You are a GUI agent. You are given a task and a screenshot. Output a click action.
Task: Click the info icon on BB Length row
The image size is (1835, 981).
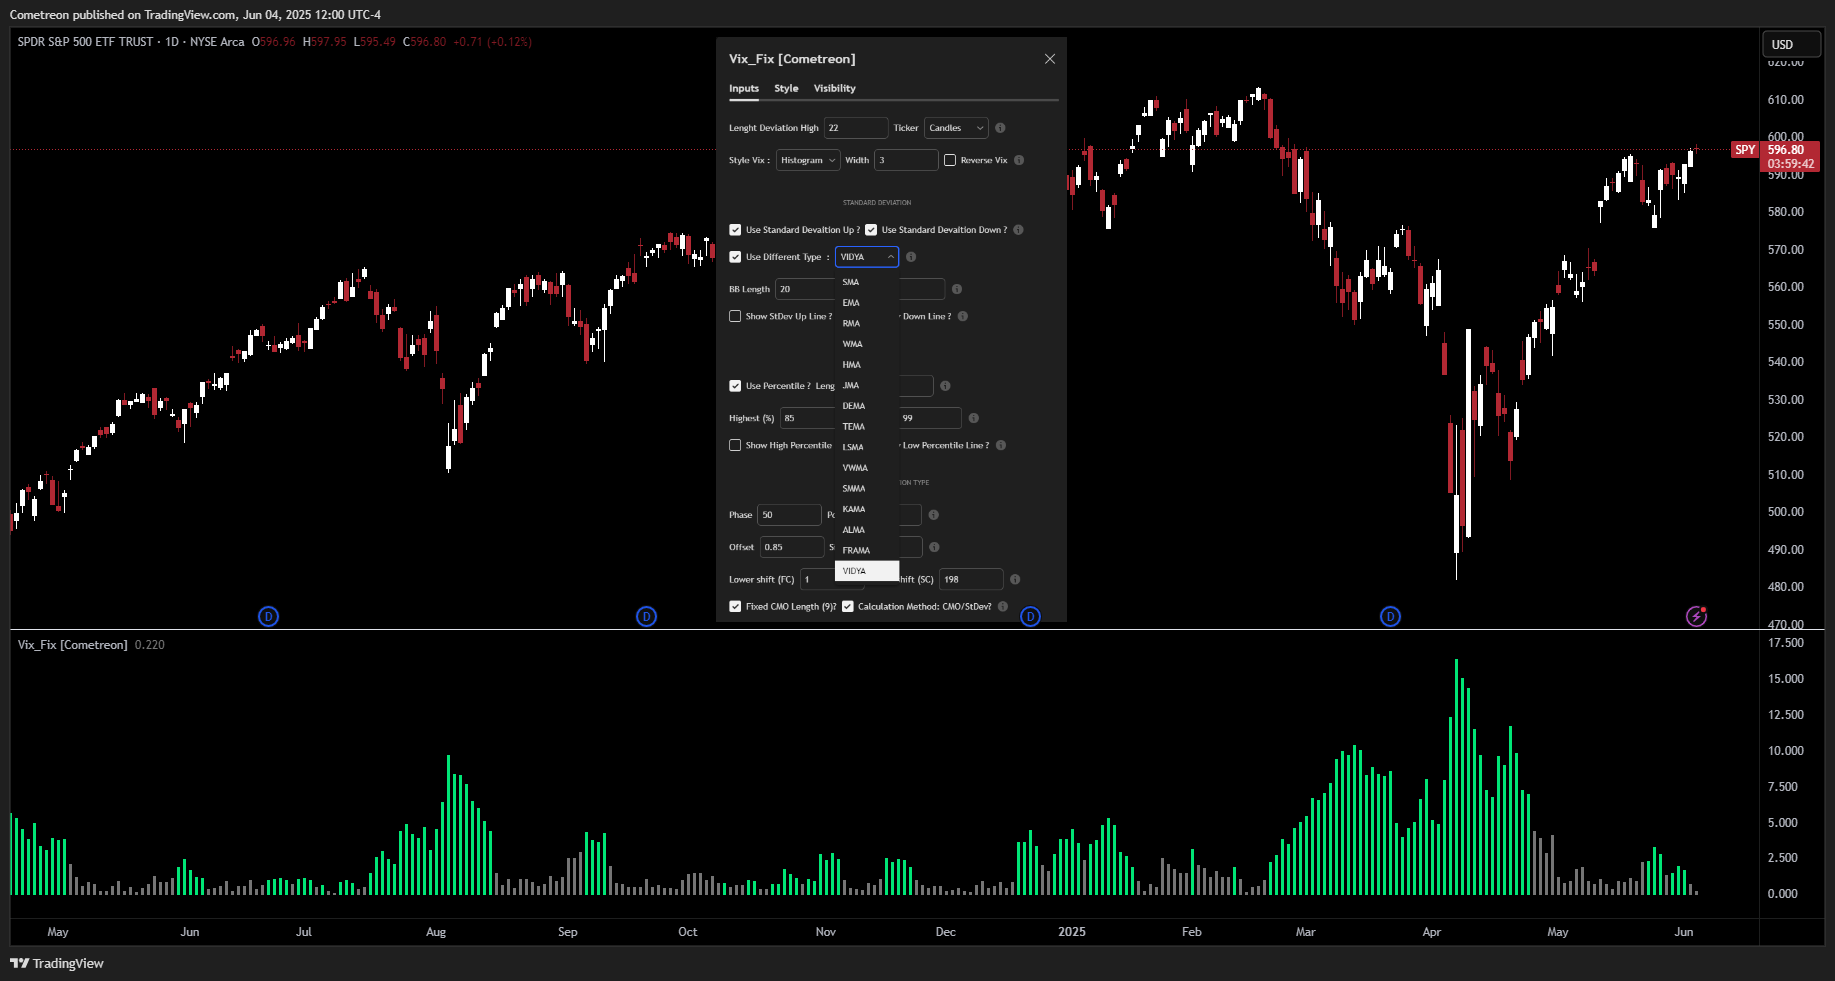pyautogui.click(x=957, y=289)
